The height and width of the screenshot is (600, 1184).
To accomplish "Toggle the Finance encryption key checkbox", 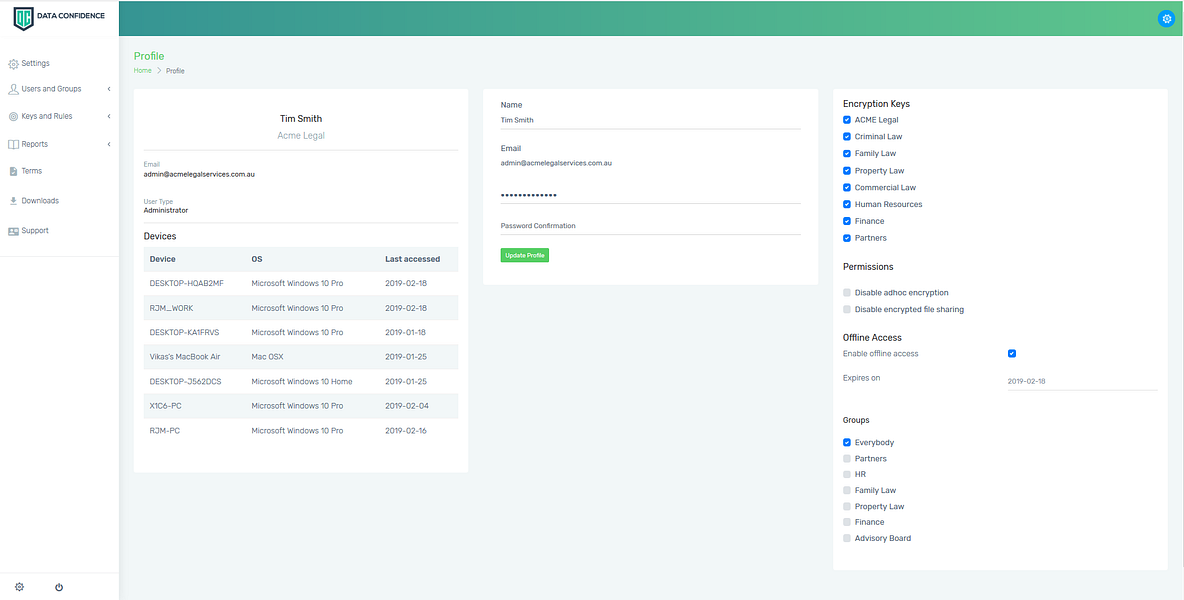I will pos(846,221).
